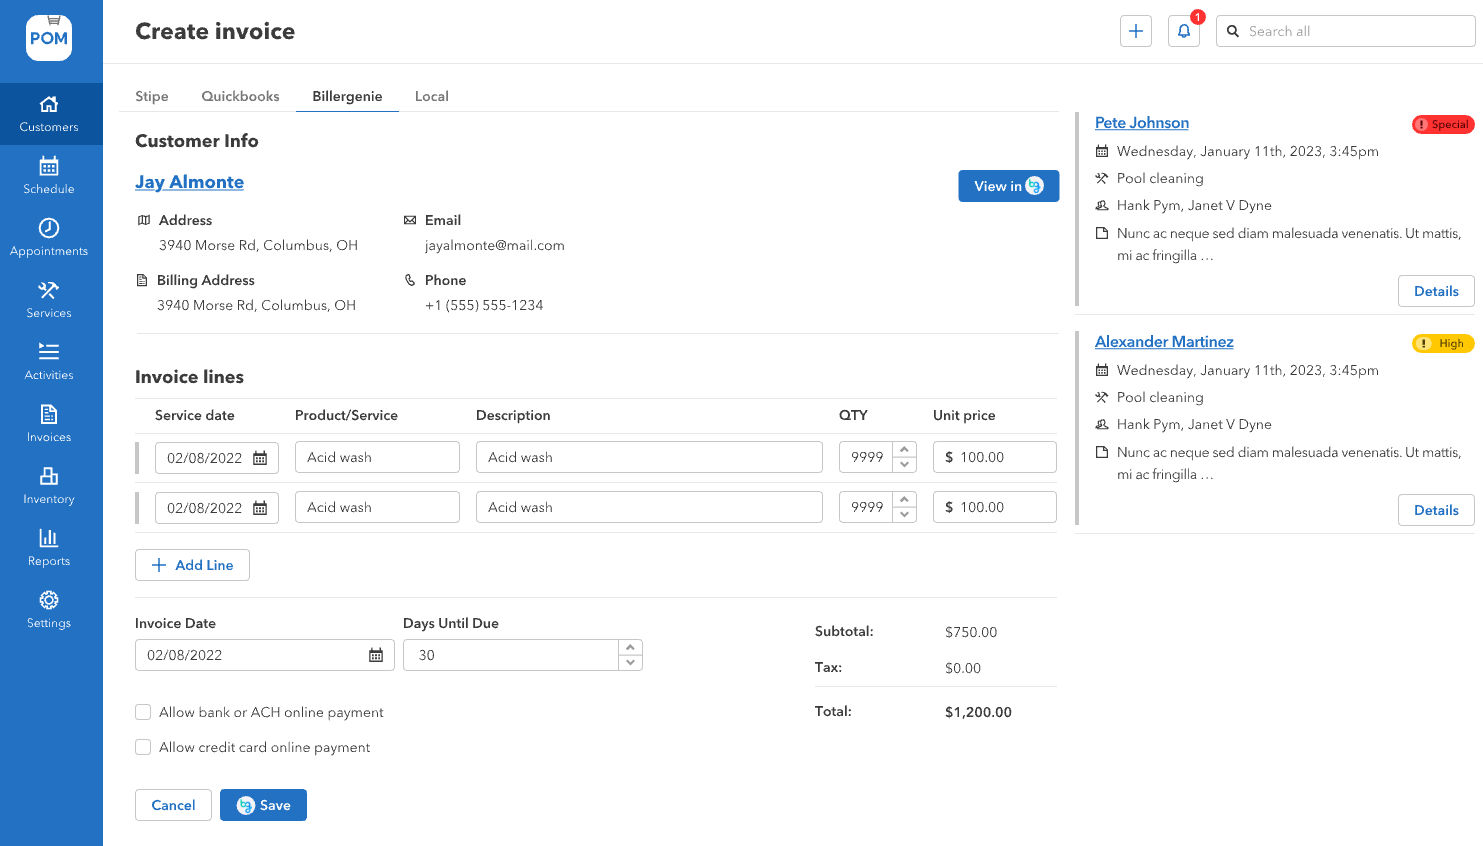Open the Customers section in the sidebar
The width and height of the screenshot is (1483, 846).
point(48,113)
